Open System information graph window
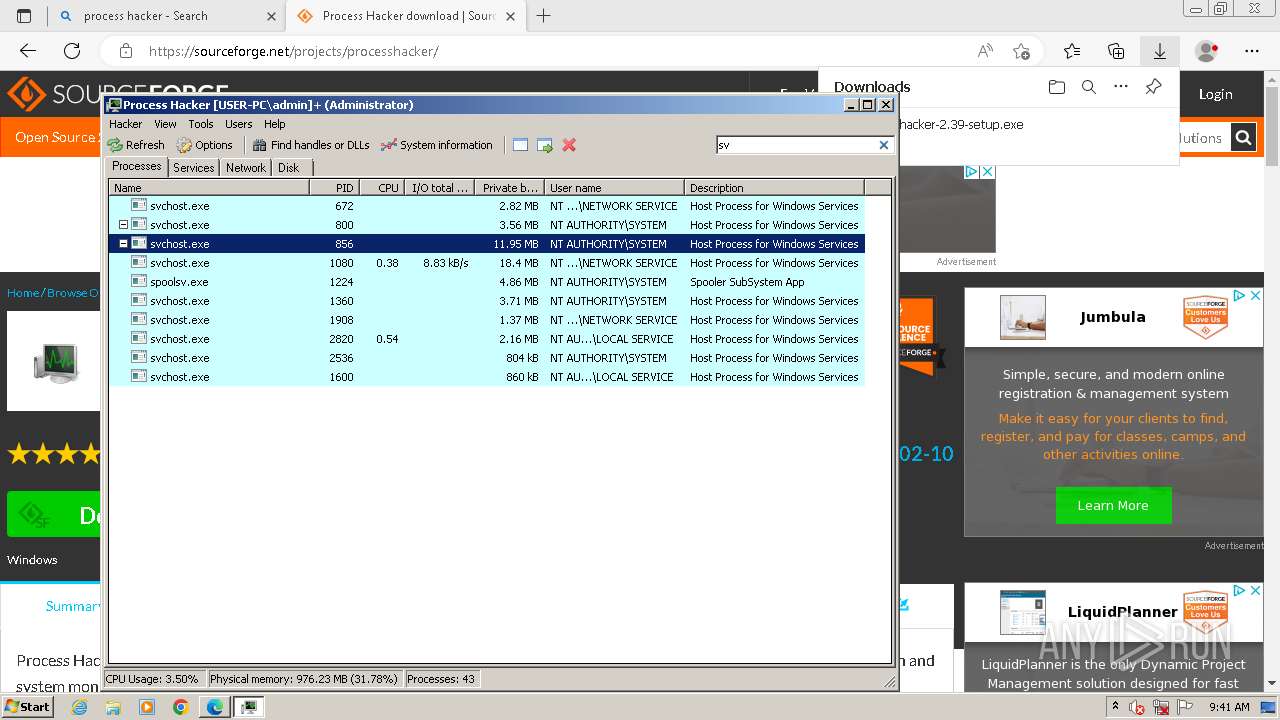1280x720 pixels. (x=437, y=145)
